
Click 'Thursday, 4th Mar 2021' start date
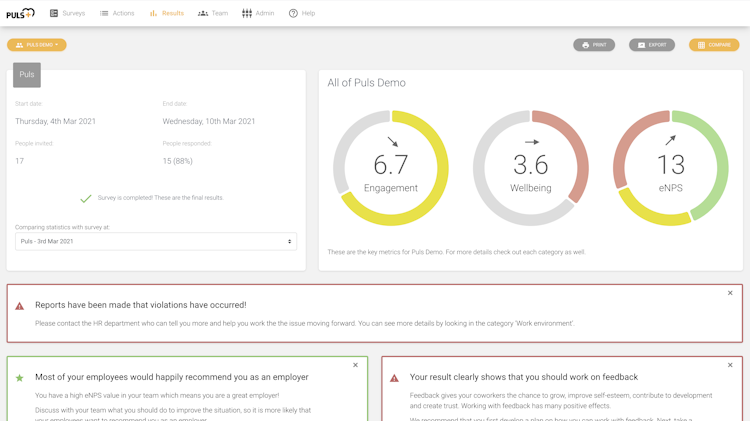pyautogui.click(x=55, y=122)
